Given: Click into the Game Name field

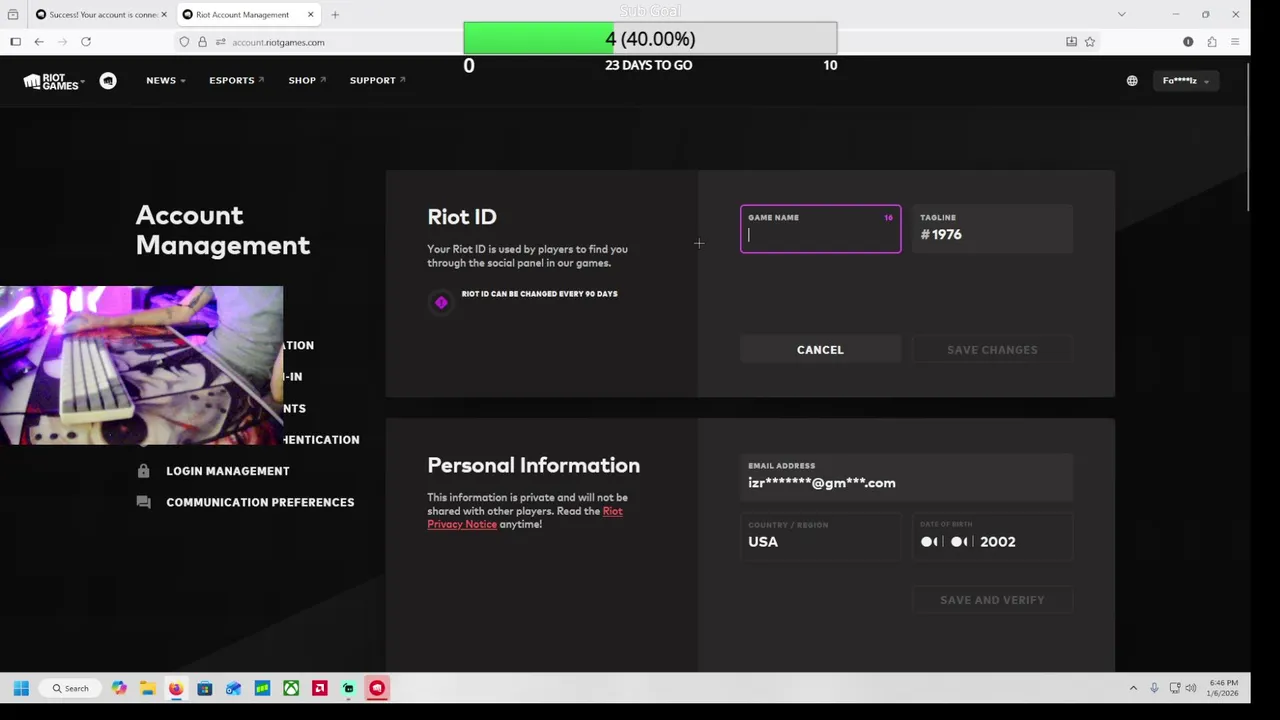Looking at the screenshot, I should [820, 229].
